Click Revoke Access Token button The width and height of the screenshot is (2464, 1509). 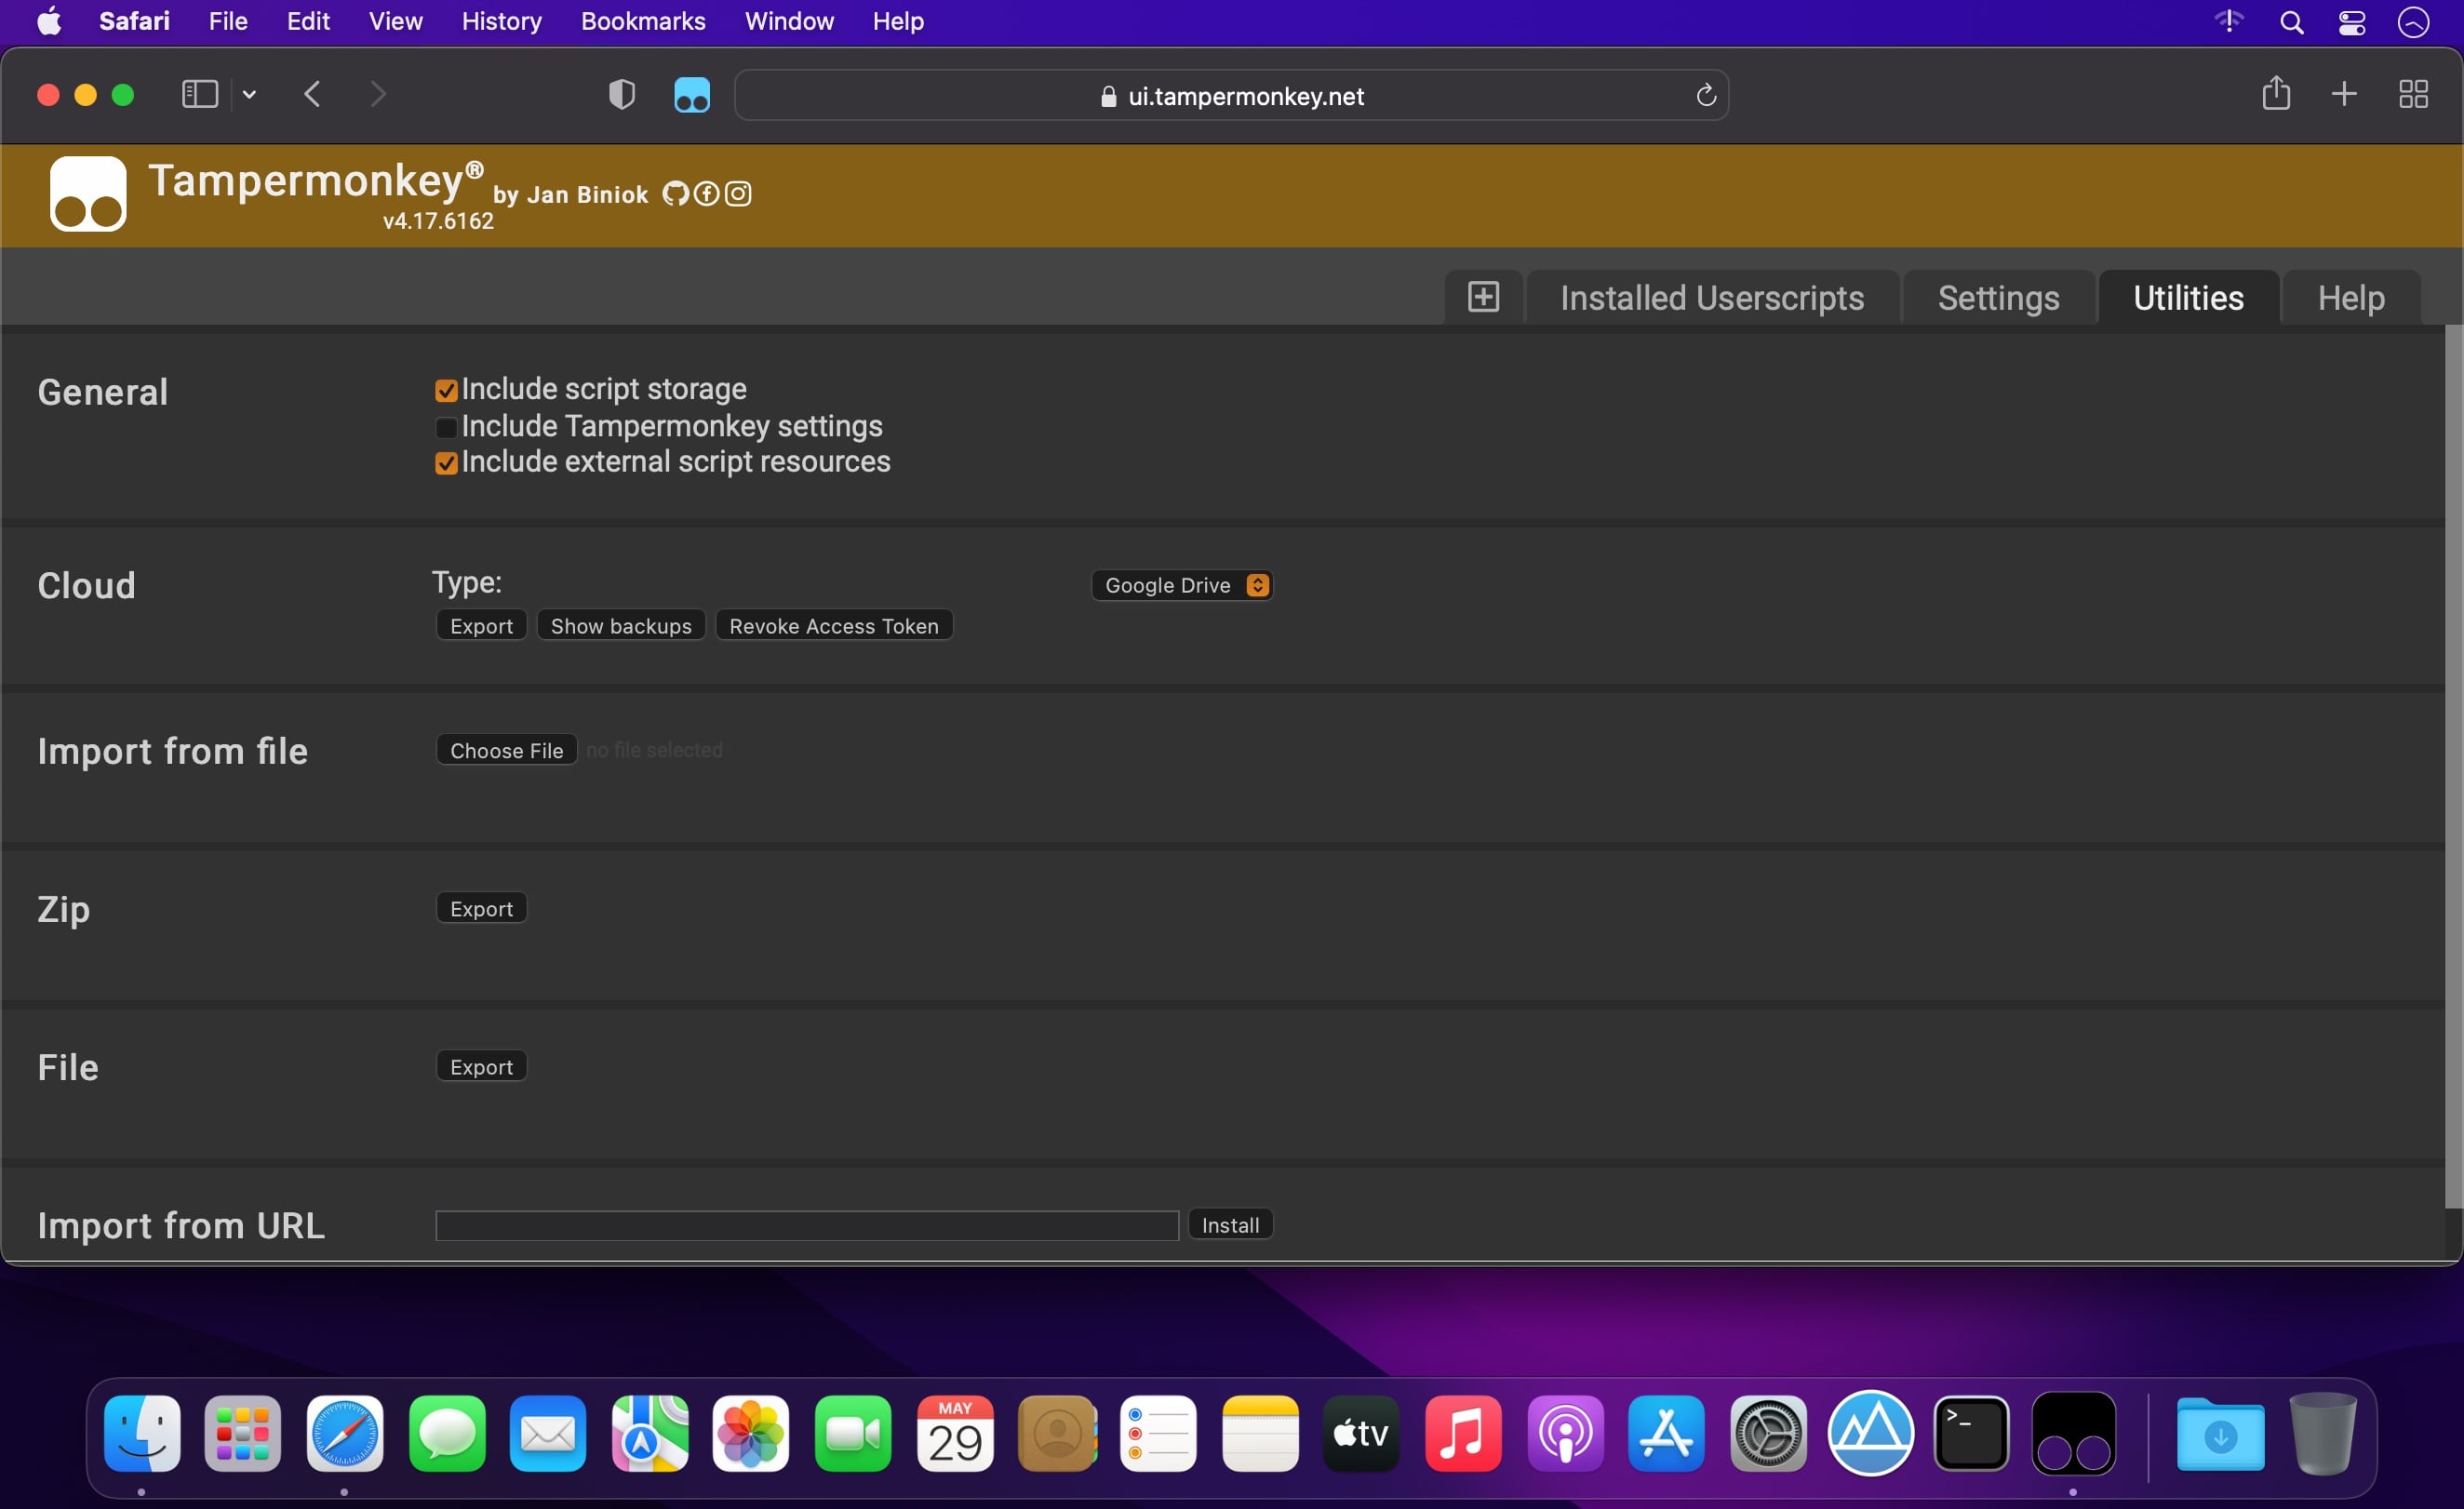[834, 626]
